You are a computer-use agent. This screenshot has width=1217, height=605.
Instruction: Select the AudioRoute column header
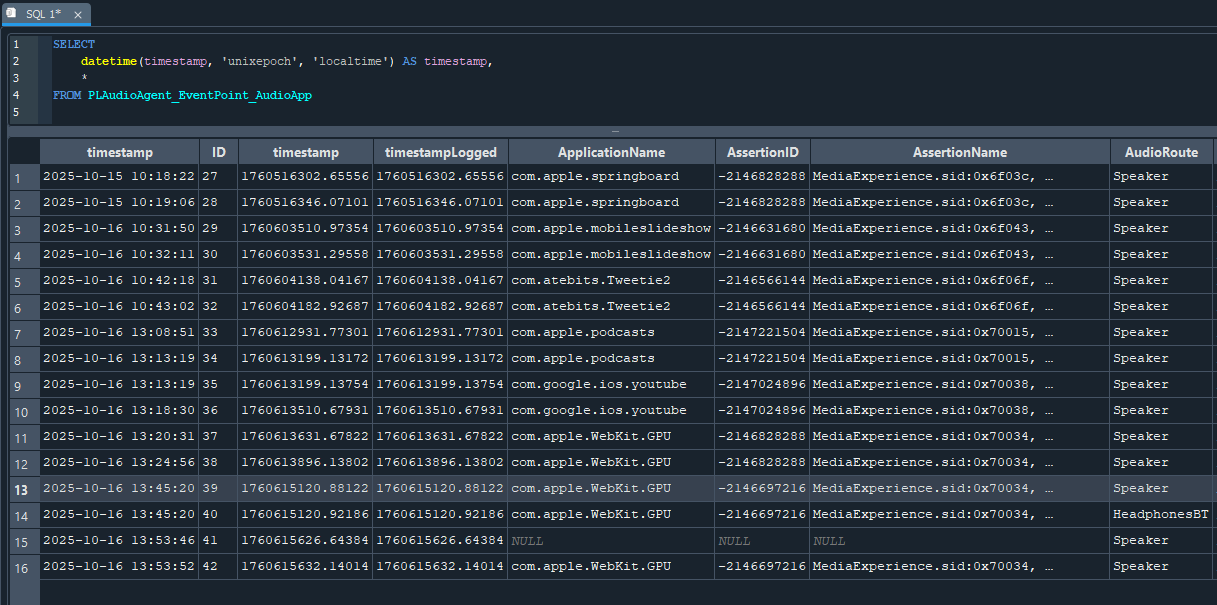click(x=1161, y=152)
